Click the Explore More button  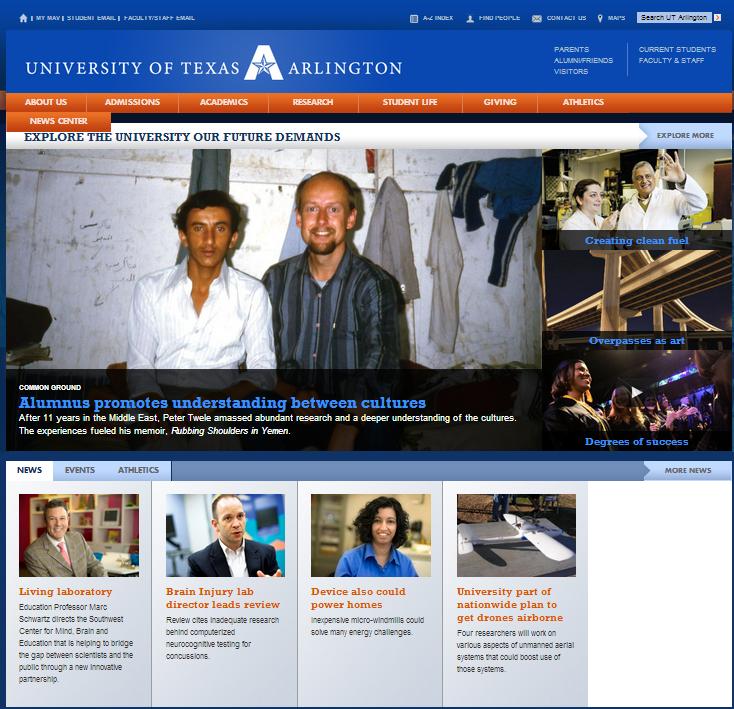(x=685, y=135)
